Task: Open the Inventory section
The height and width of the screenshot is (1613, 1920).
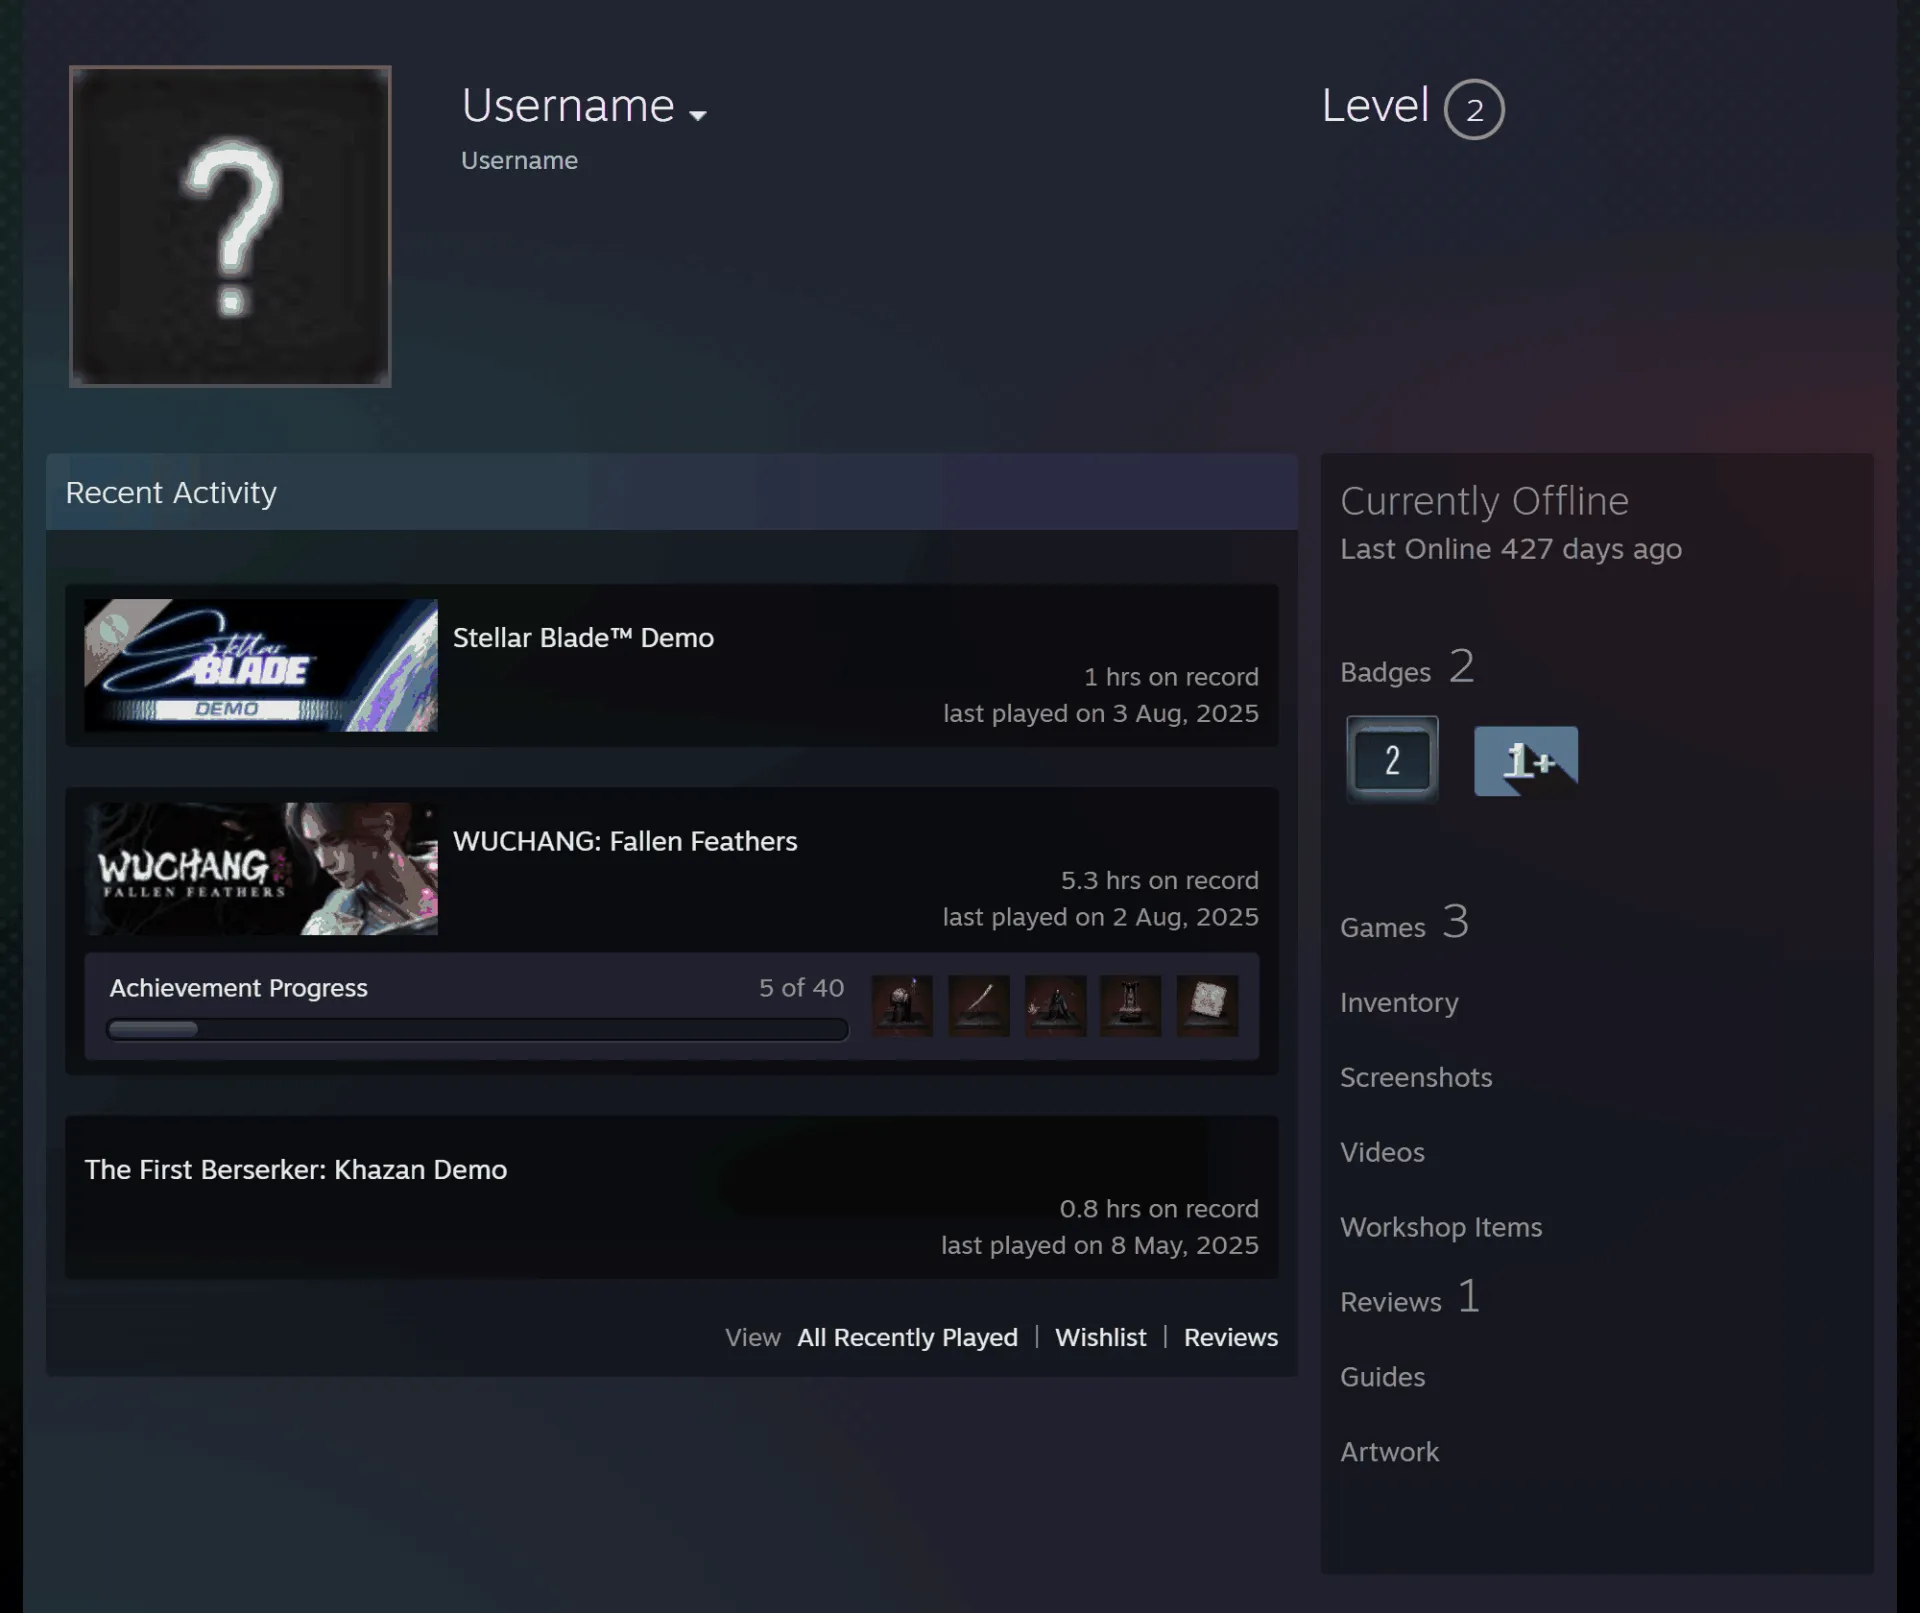Action: pos(1399,1002)
